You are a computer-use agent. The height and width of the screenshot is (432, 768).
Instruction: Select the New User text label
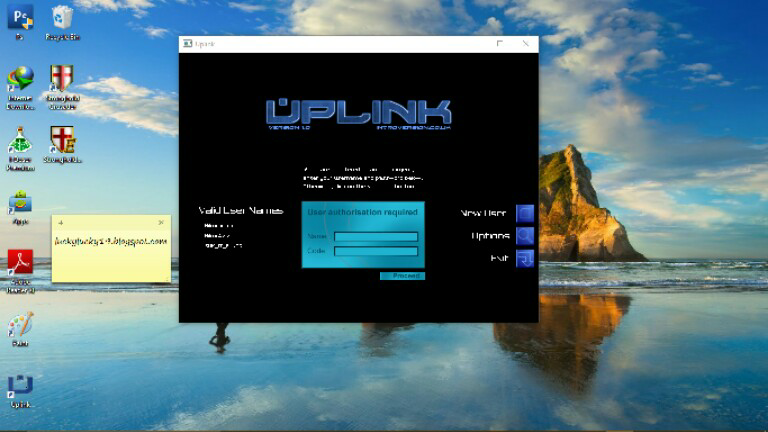[483, 213]
